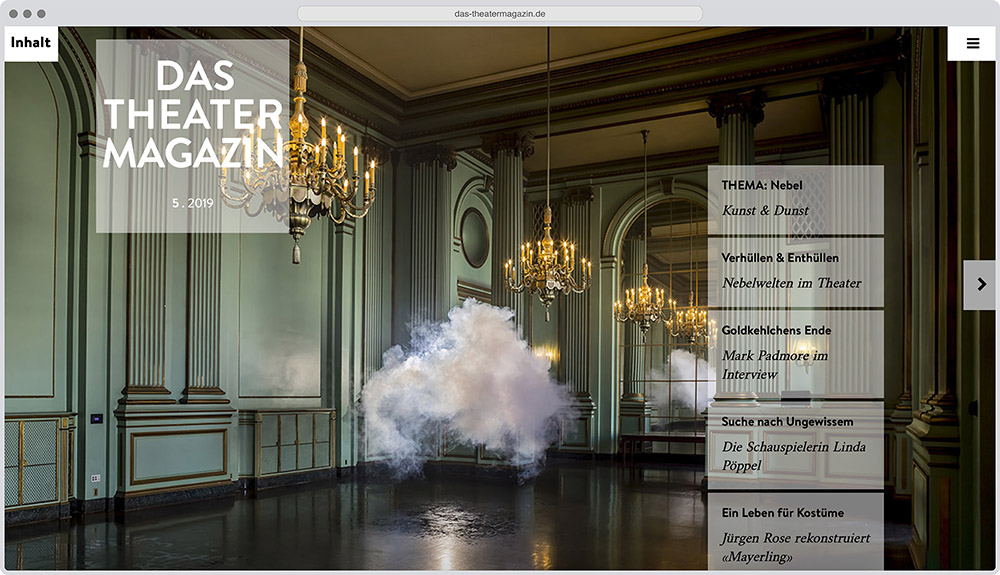This screenshot has width=1000, height=575.
Task: Click the das-theatermagazin.de address bar
Action: [500, 14]
